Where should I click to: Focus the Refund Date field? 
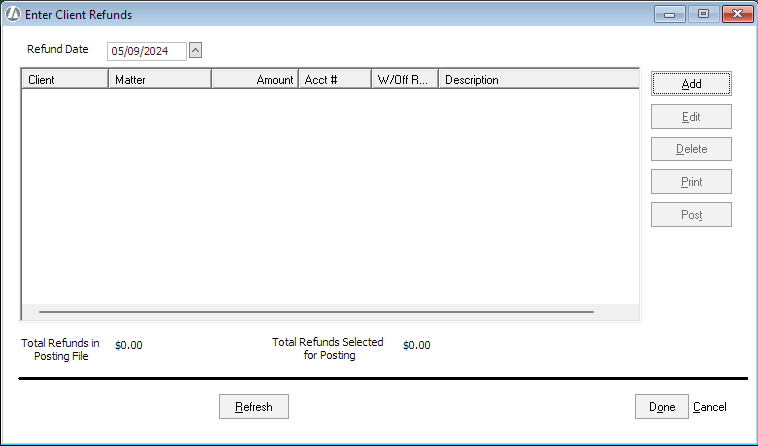coord(146,51)
